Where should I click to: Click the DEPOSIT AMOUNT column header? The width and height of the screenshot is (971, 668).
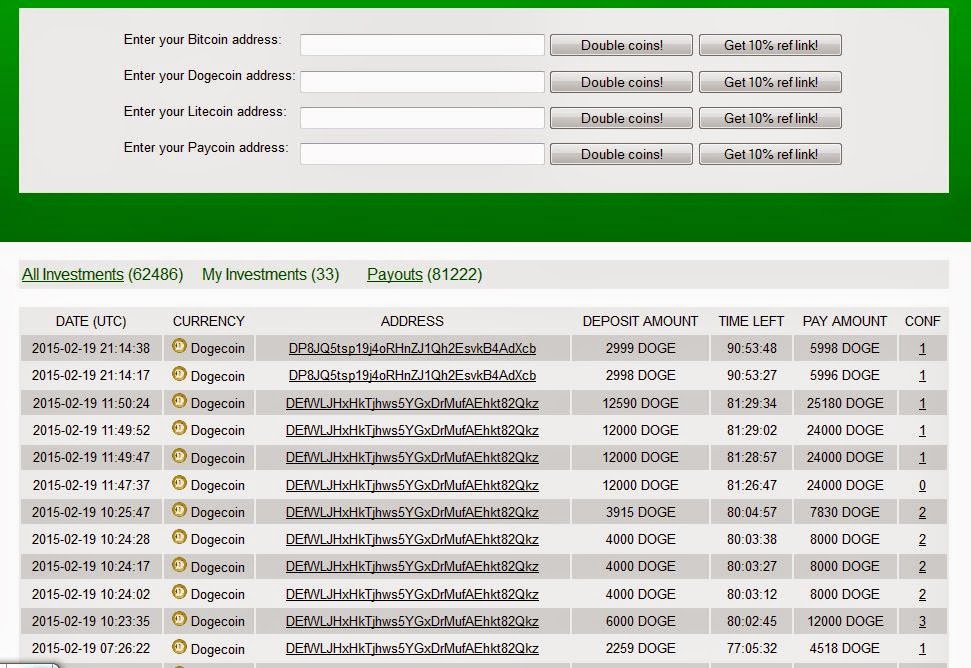coord(640,321)
